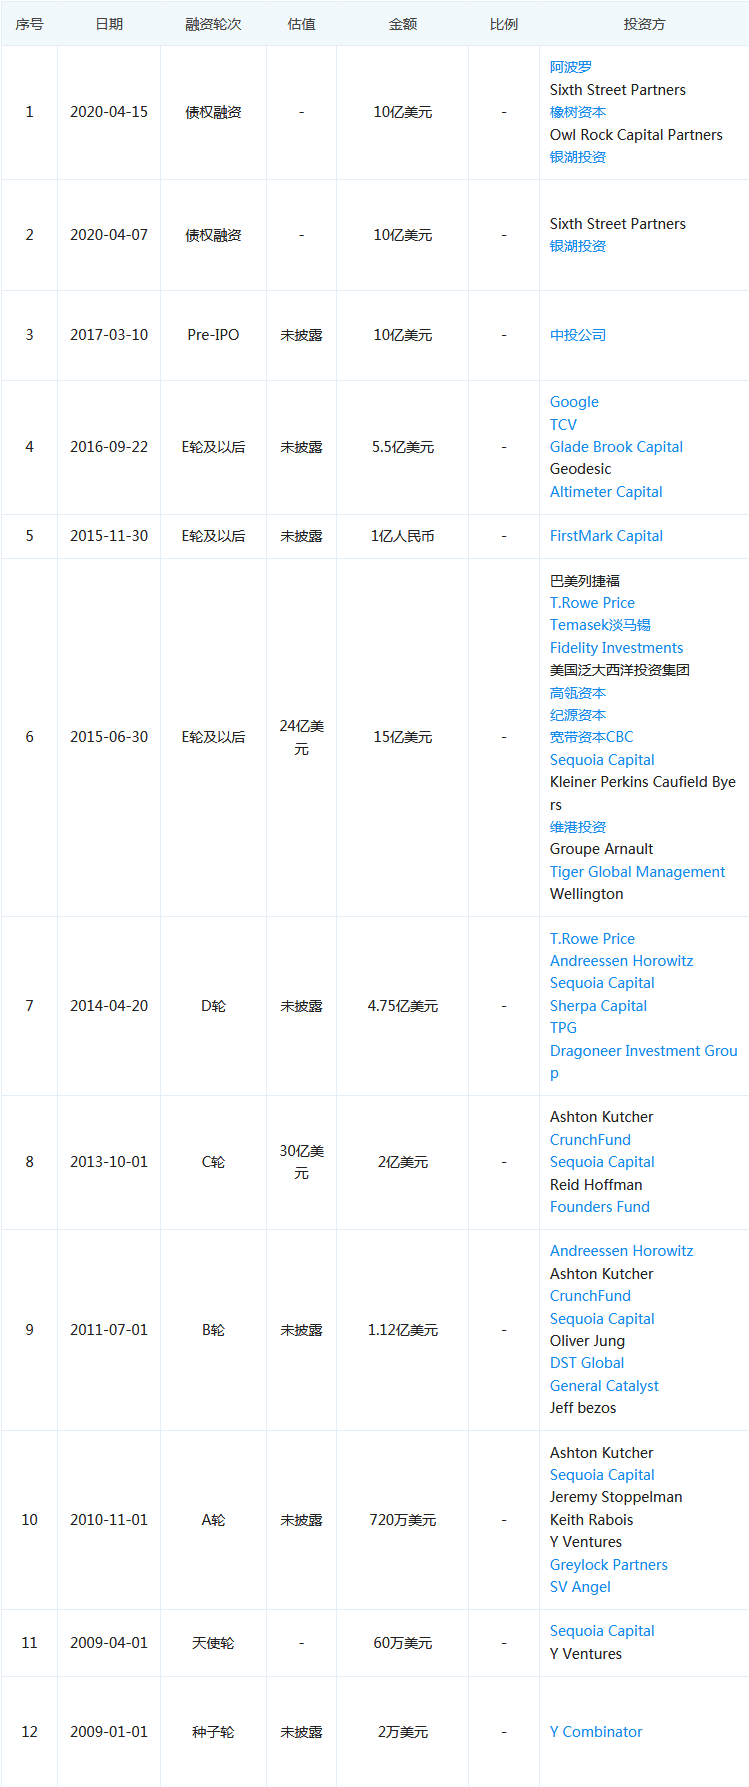
Task: Open Founders Fund link
Action: coord(599,1207)
